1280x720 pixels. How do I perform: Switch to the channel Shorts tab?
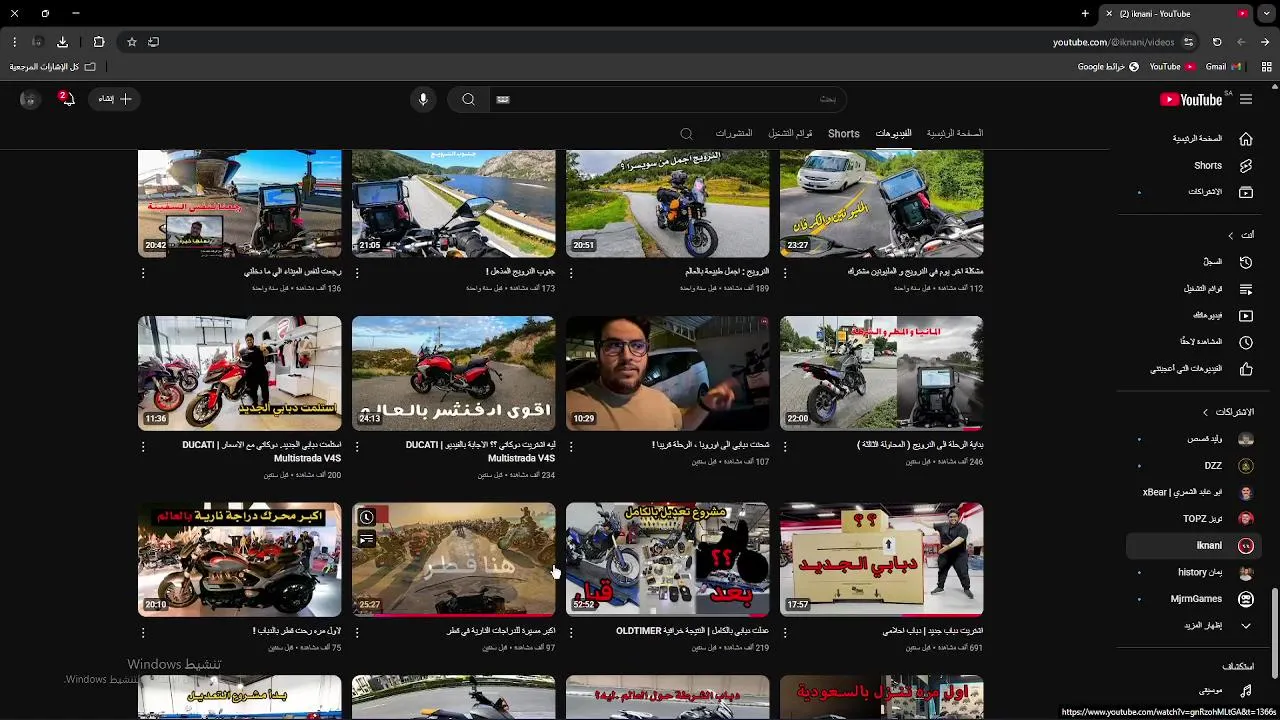pos(843,133)
